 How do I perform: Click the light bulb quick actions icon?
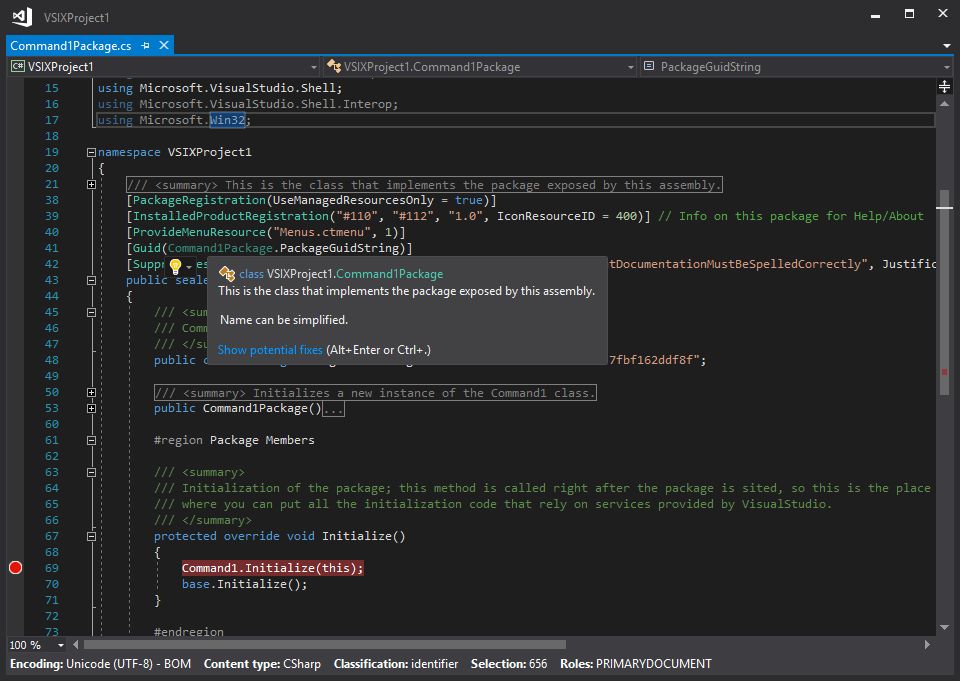[x=175, y=266]
